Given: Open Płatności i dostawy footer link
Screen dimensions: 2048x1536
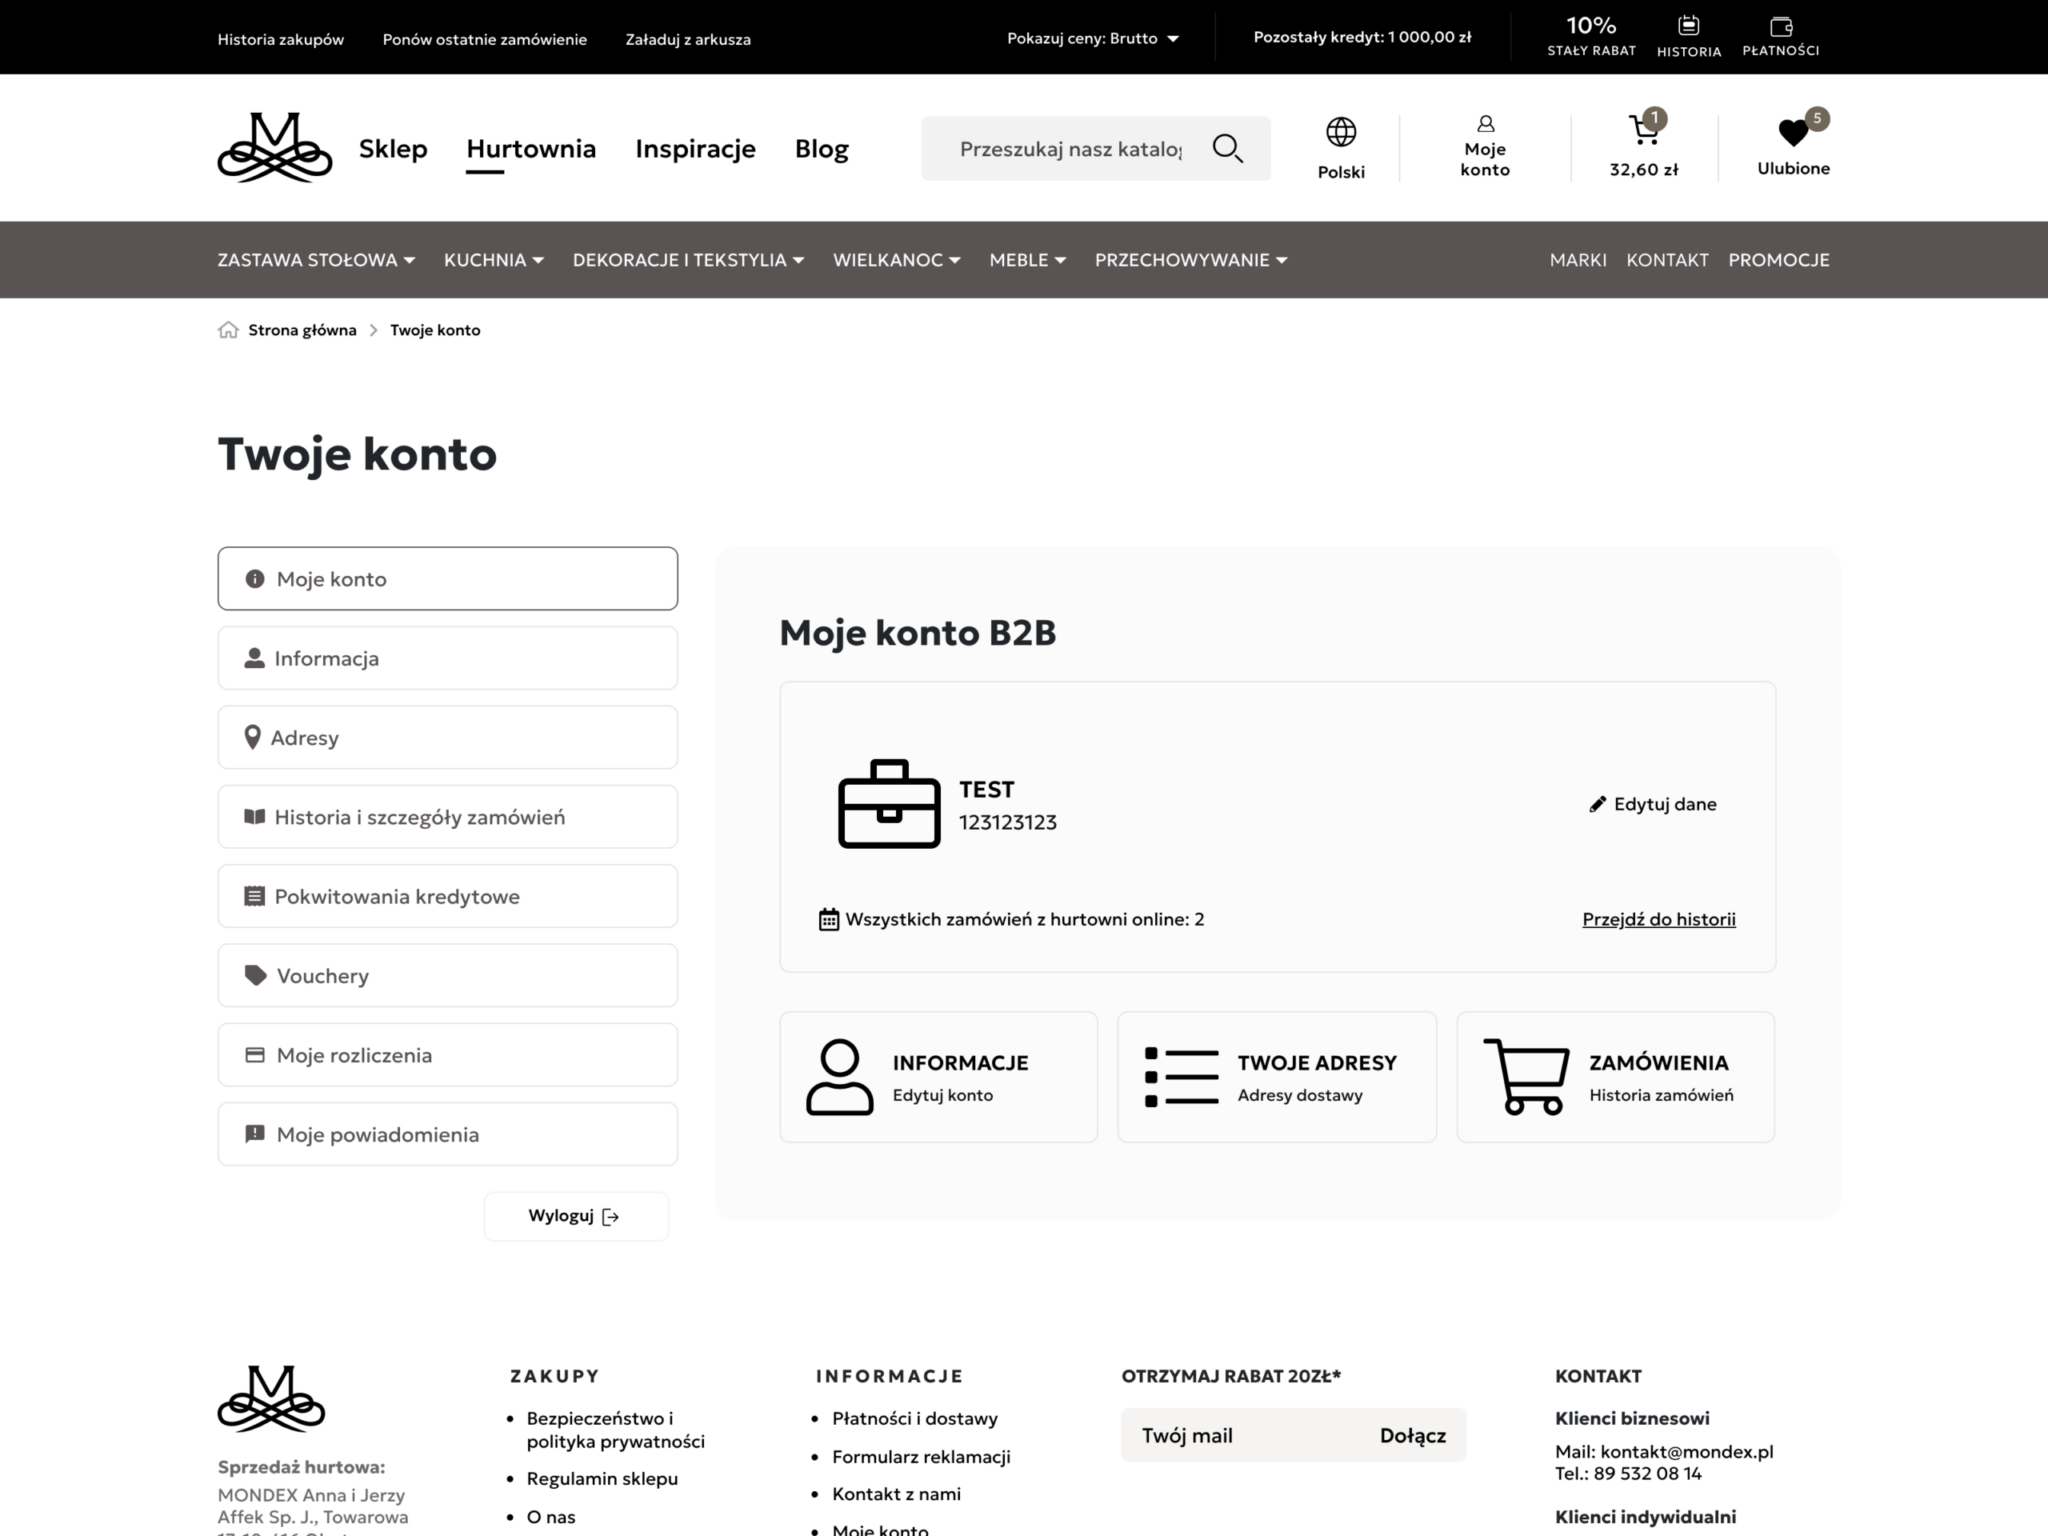Looking at the screenshot, I should pos(915,1418).
